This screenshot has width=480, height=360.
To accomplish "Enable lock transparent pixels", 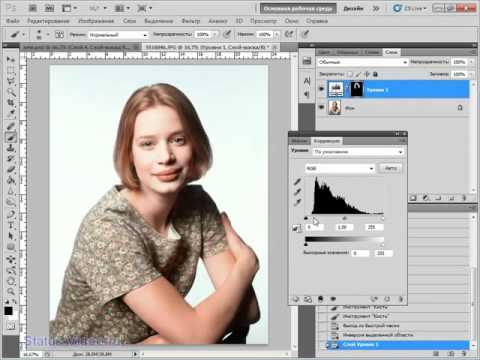I will (x=350, y=74).
